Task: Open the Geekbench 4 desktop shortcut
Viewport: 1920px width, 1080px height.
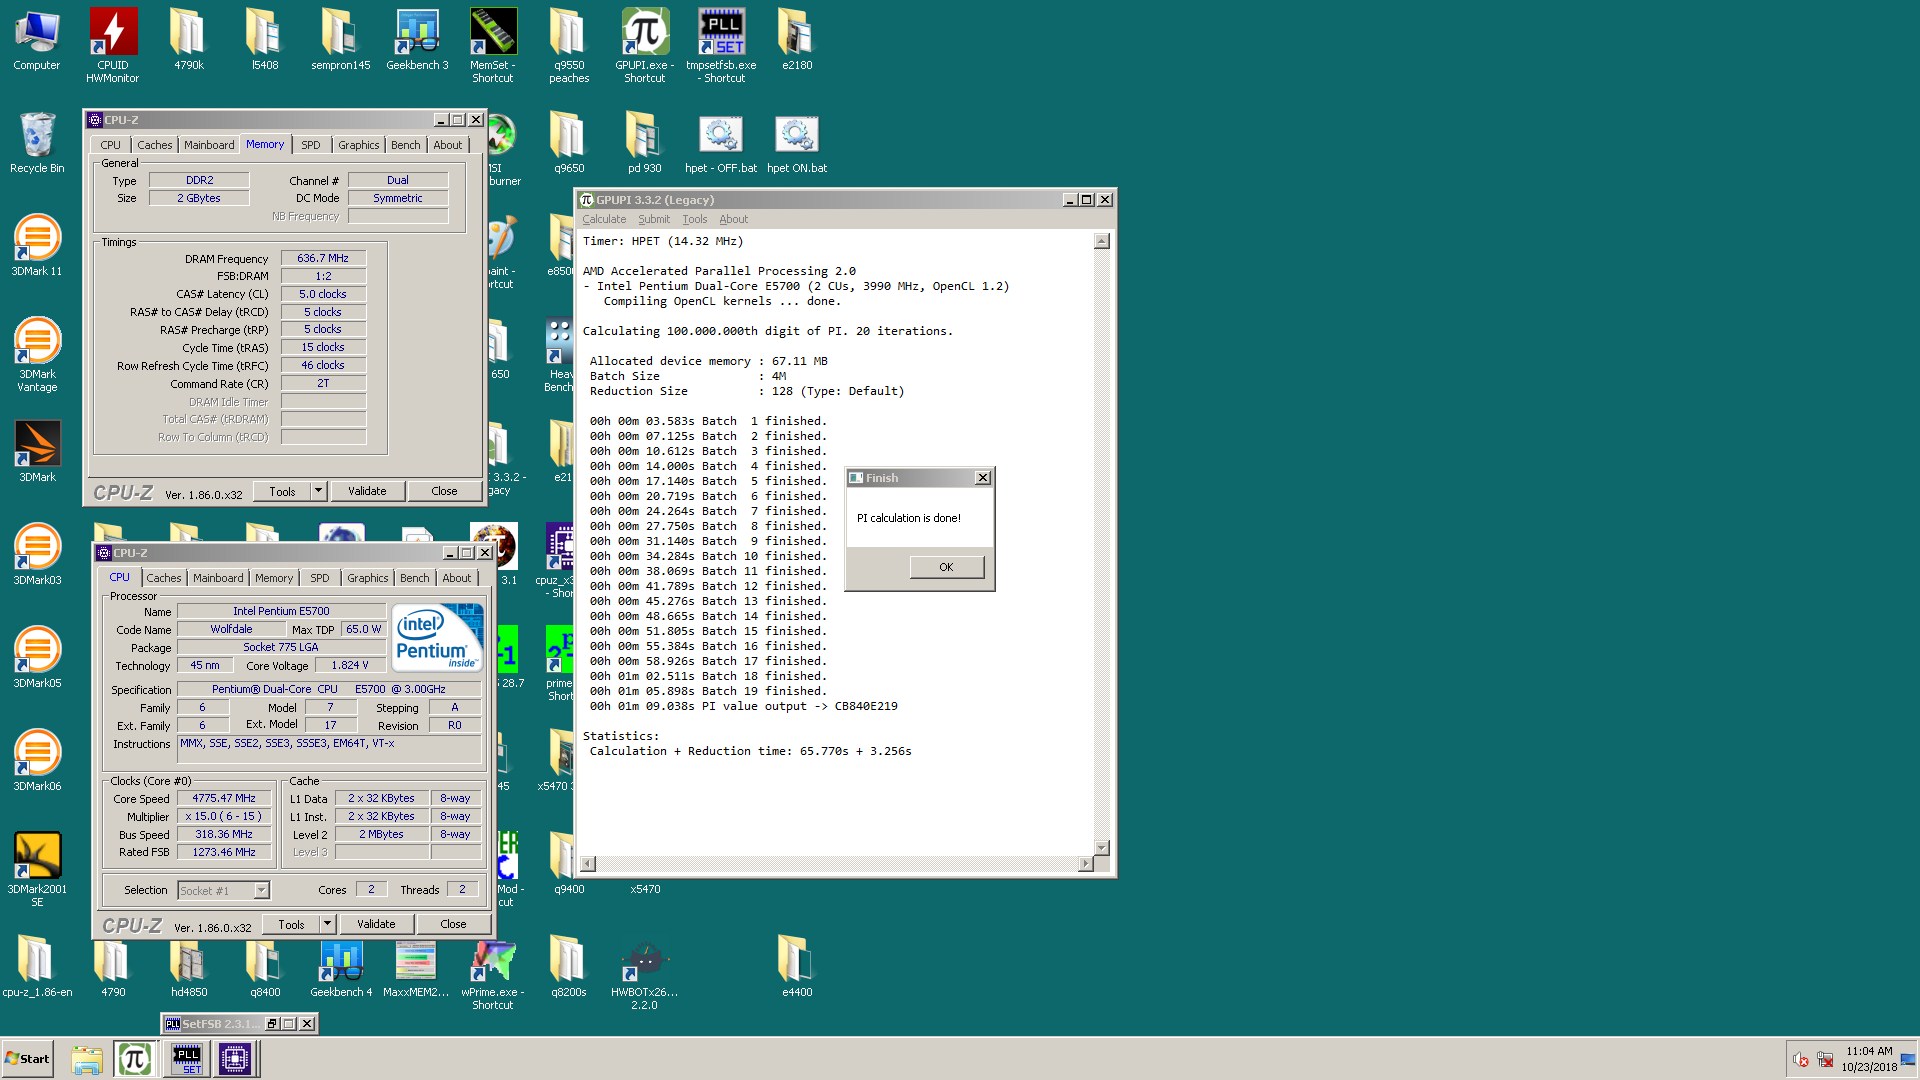Action: (341, 967)
